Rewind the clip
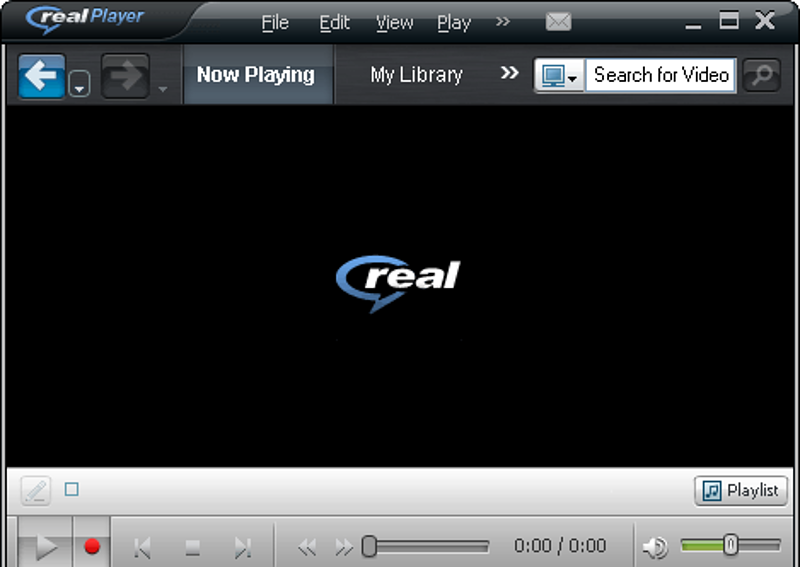The image size is (800, 567). 307,548
